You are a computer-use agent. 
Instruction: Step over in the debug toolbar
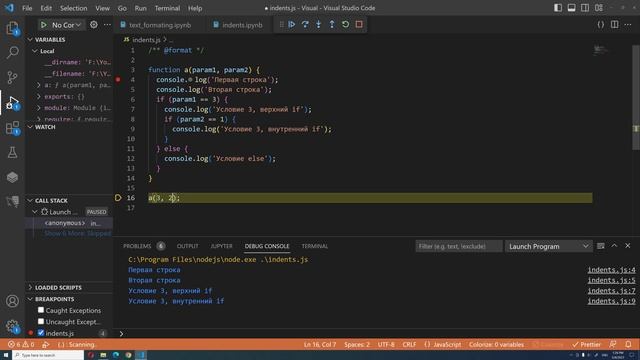(305, 24)
